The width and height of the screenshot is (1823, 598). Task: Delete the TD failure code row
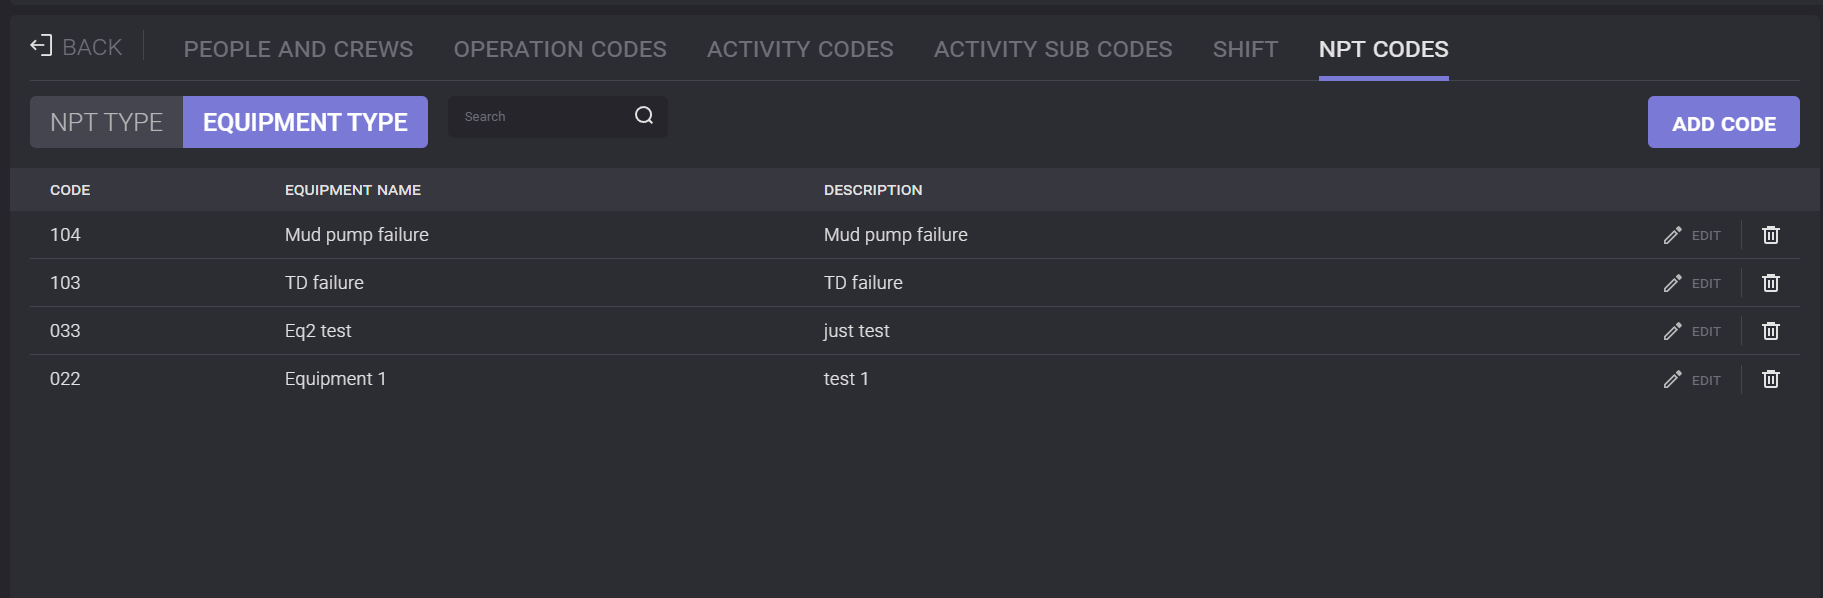coord(1770,283)
